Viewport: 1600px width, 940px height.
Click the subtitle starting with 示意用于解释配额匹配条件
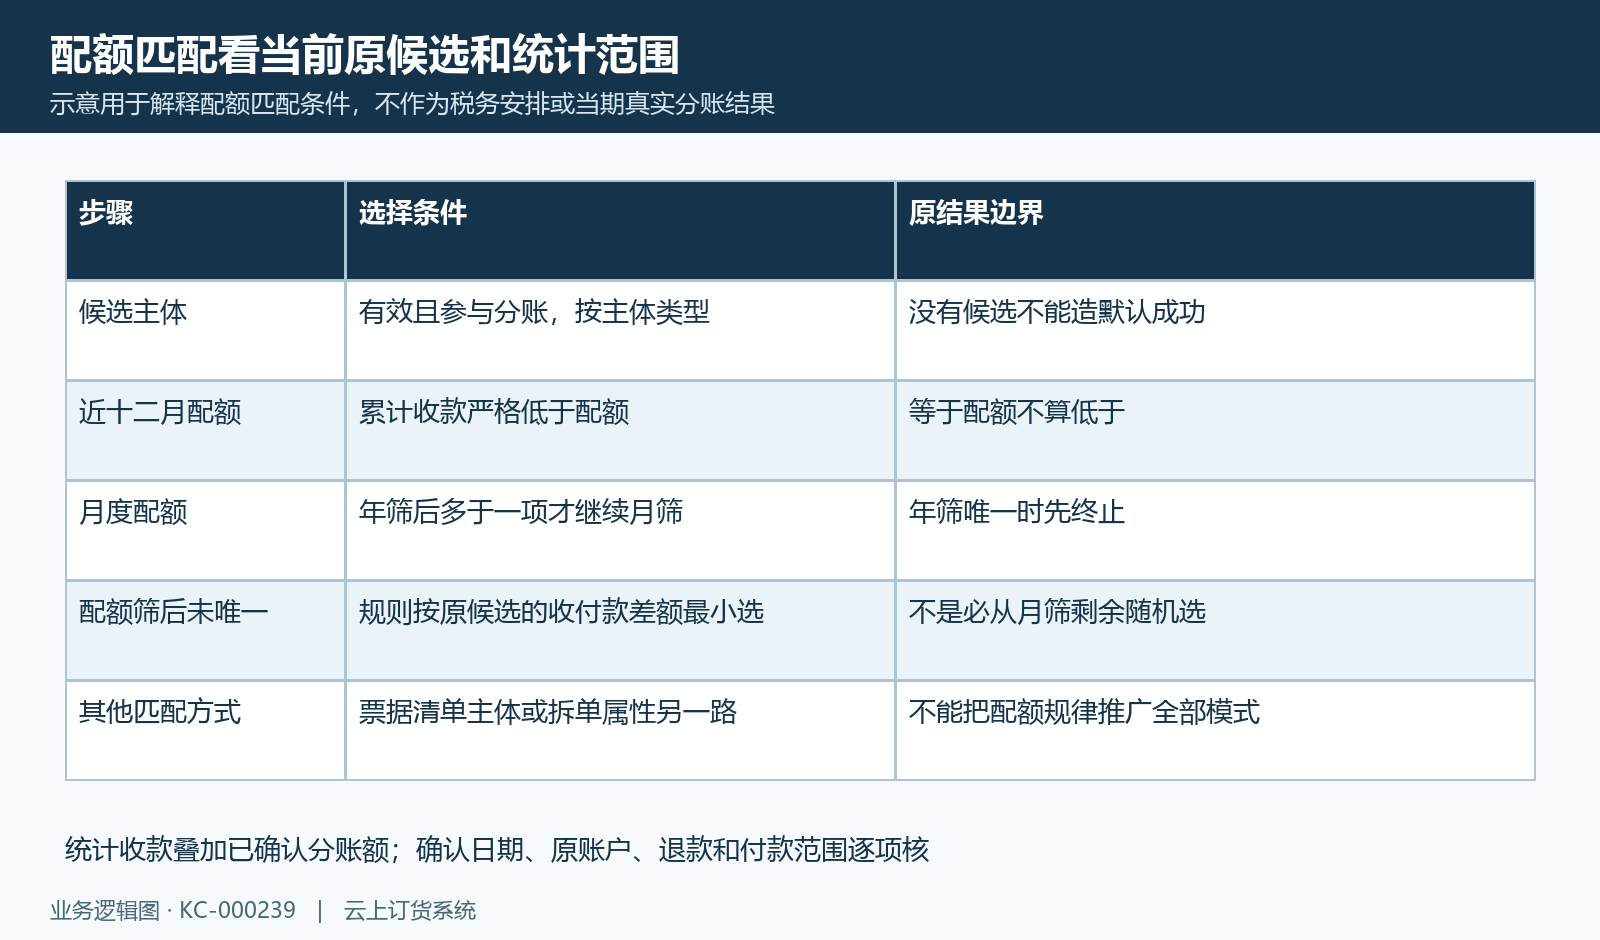pos(412,104)
